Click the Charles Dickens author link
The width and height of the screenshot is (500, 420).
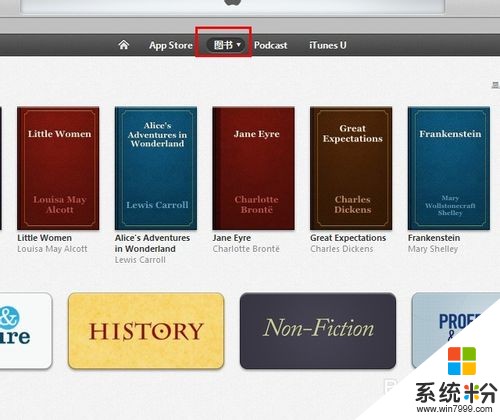tap(342, 249)
